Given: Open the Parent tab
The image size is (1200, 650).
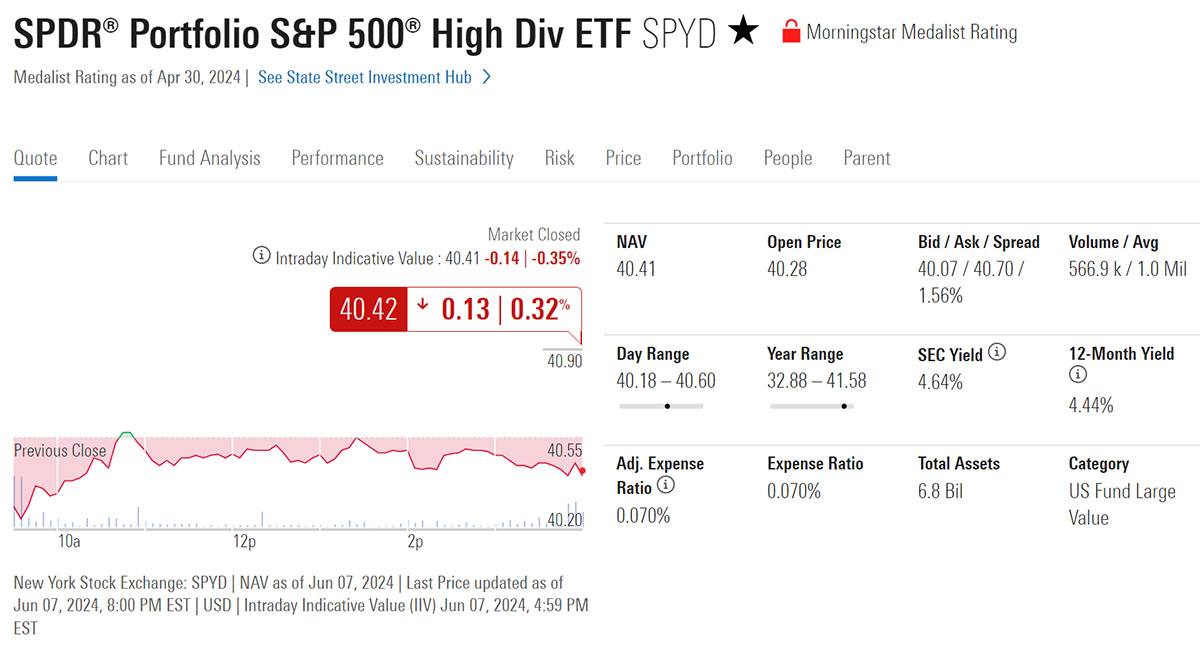Looking at the screenshot, I should pos(866,158).
